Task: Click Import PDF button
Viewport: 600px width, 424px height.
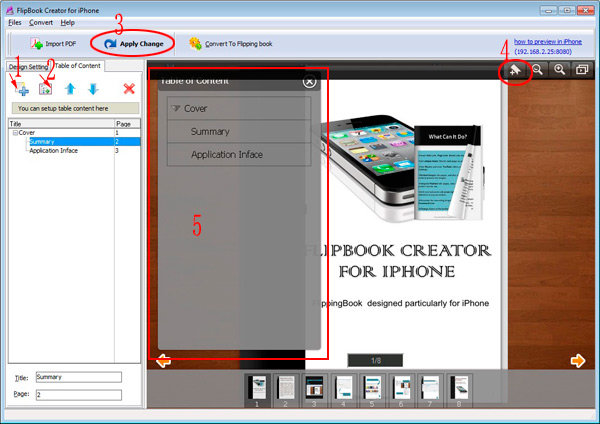Action: tap(56, 44)
